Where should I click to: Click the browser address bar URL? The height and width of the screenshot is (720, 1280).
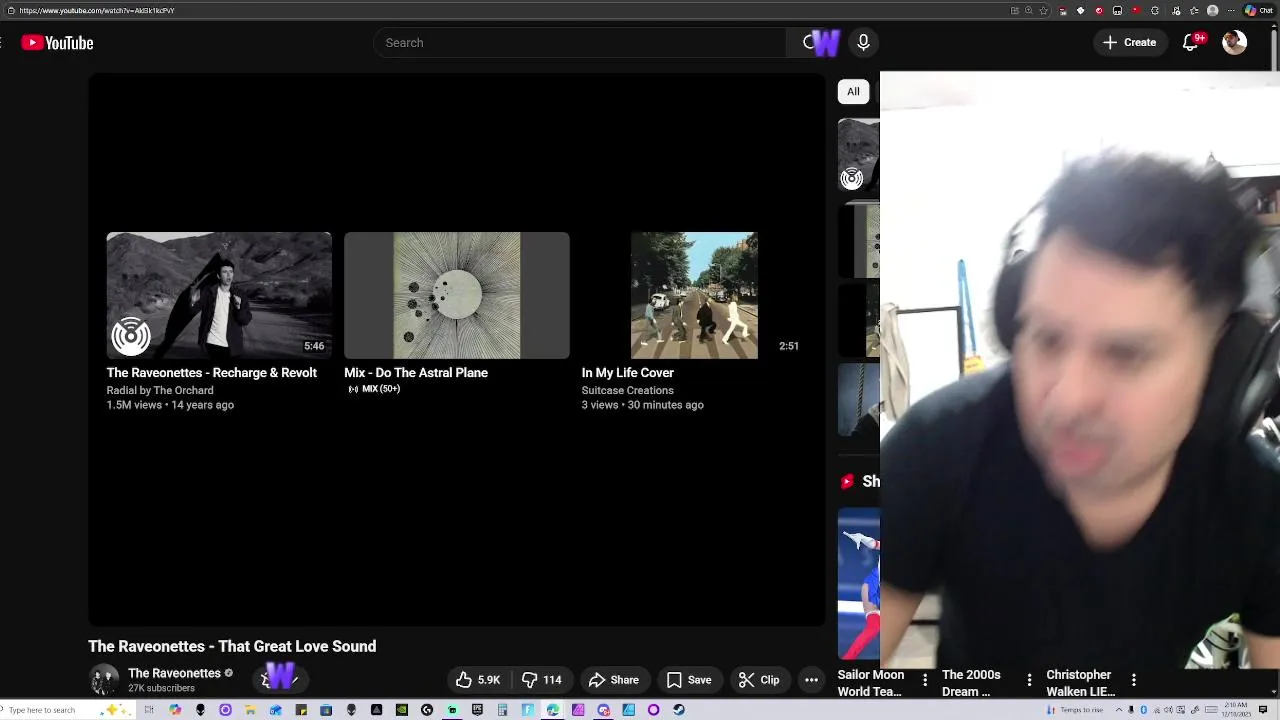[x=97, y=11]
